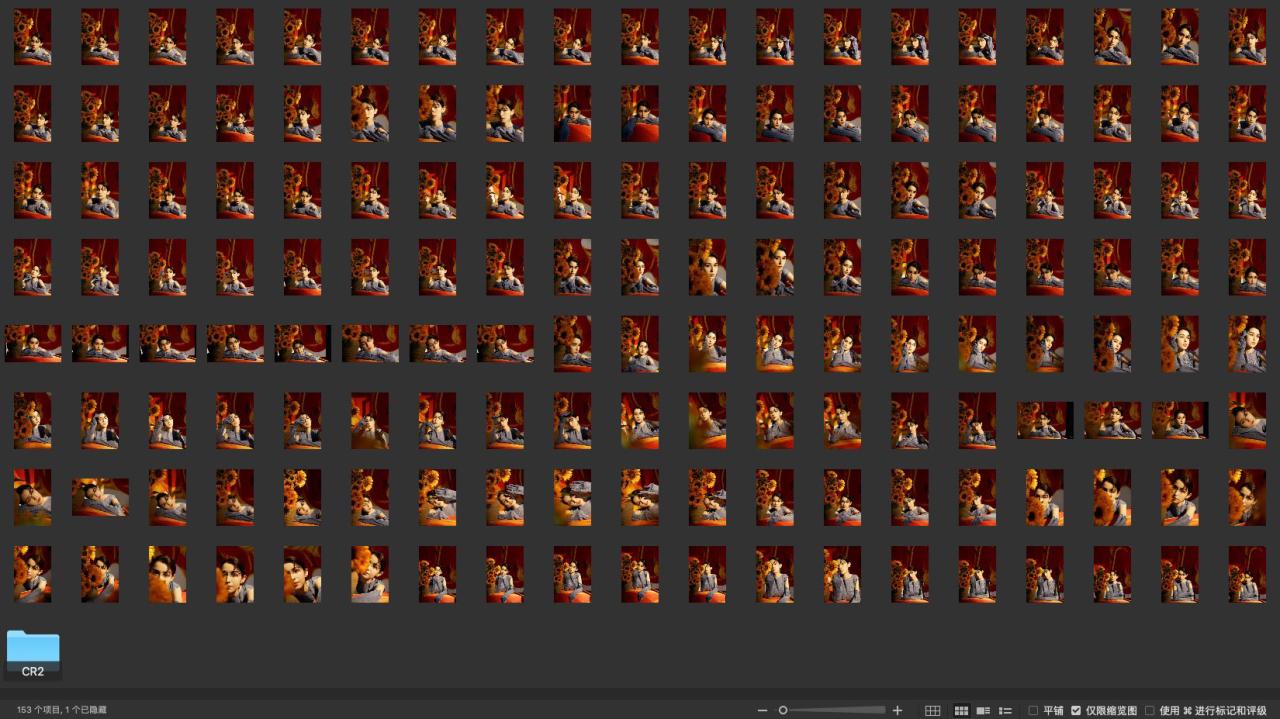
Task: Enable the 平铺 checkbox
Action: (x=1033, y=710)
